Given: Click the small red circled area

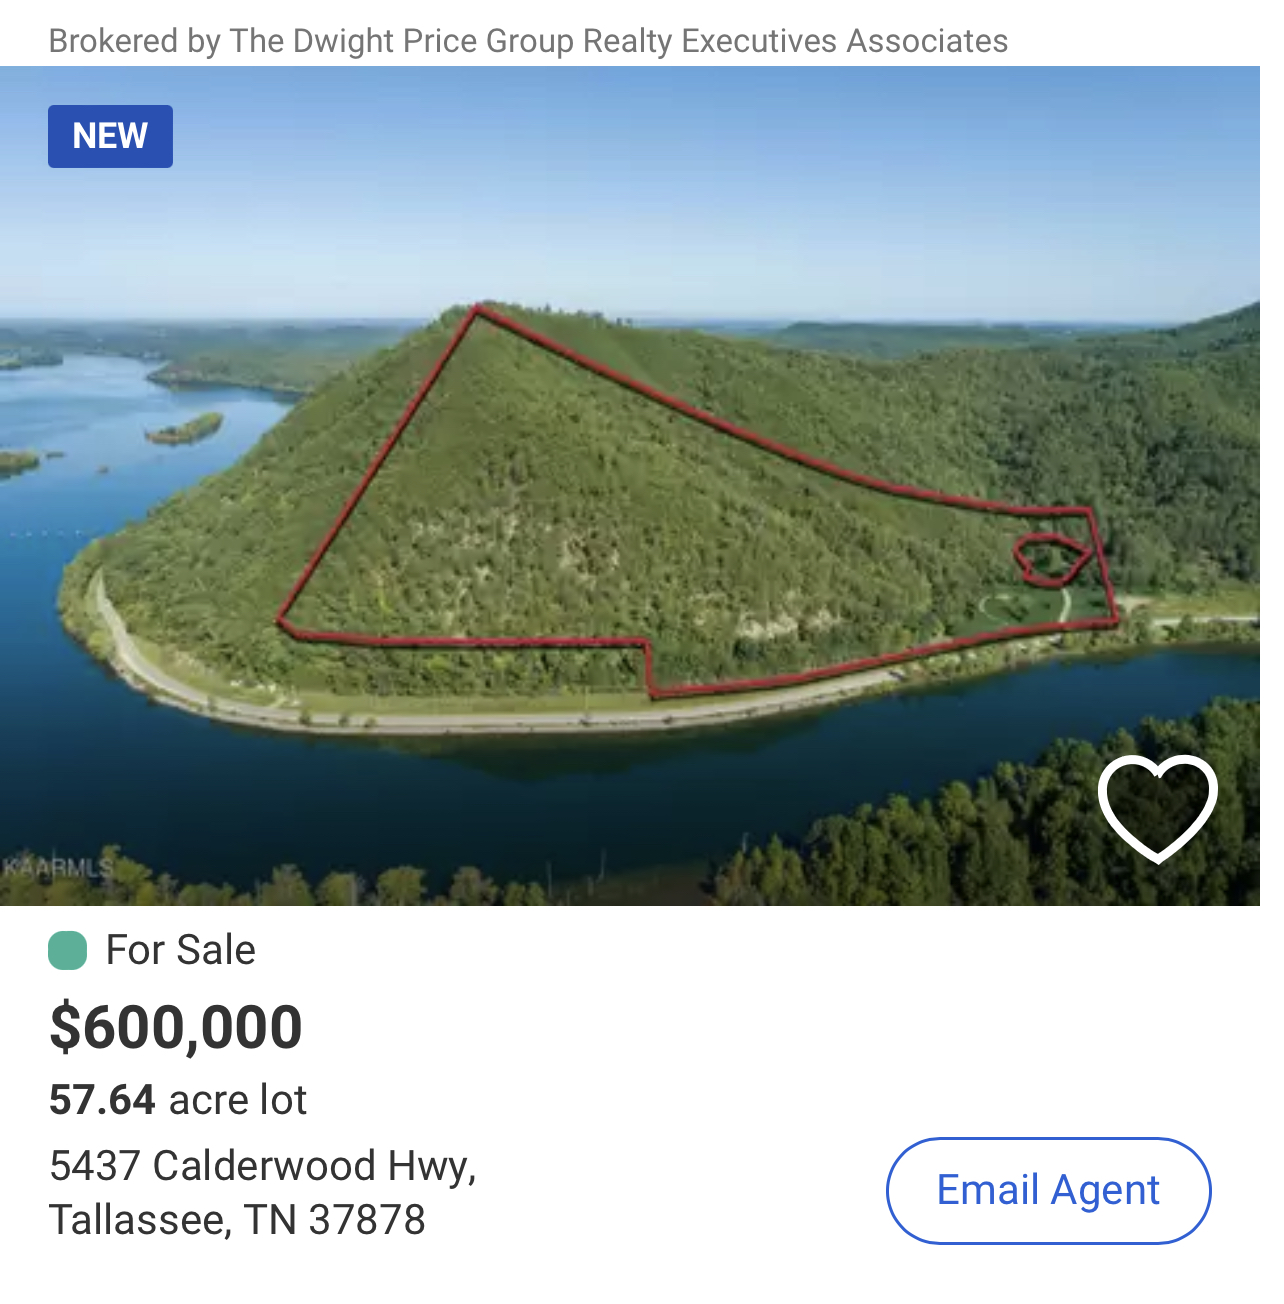Looking at the screenshot, I should (x=1050, y=558).
